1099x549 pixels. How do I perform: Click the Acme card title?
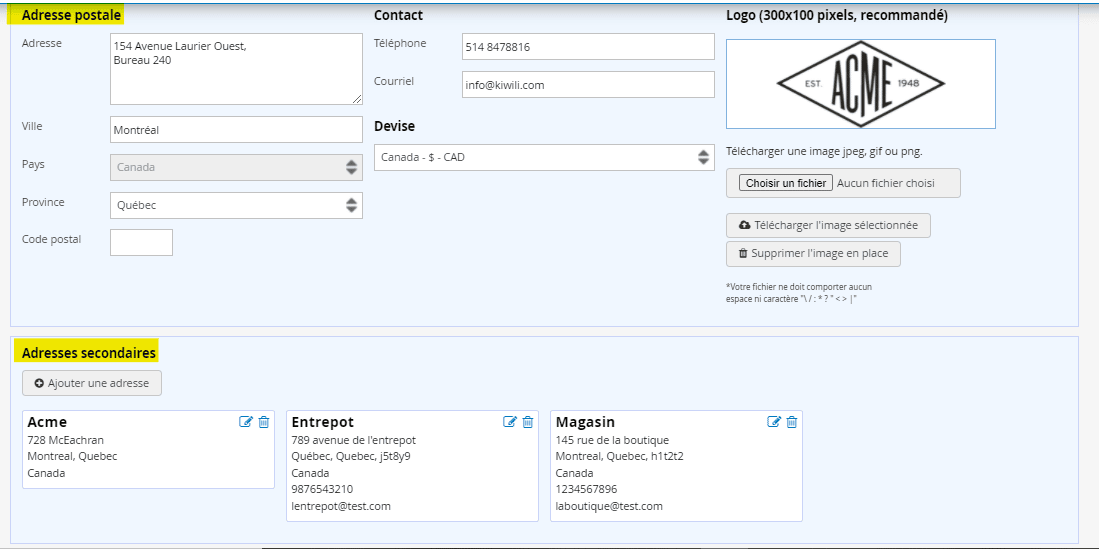pyautogui.click(x=47, y=422)
